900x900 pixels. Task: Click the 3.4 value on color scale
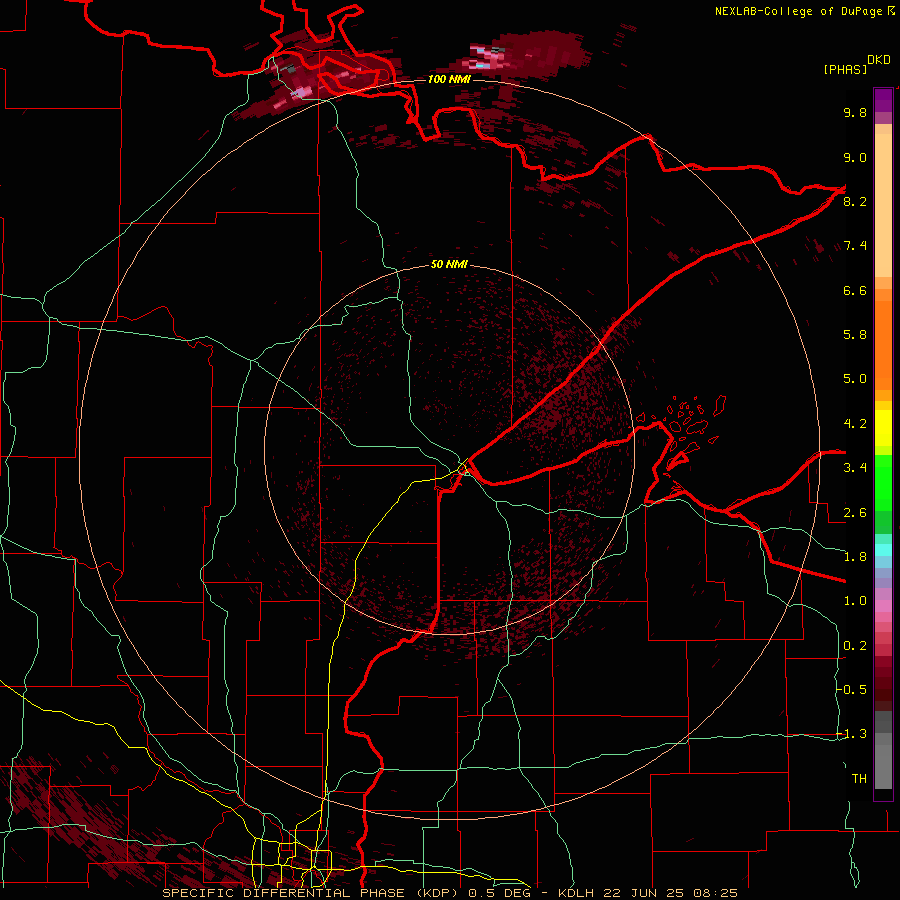pyautogui.click(x=855, y=468)
